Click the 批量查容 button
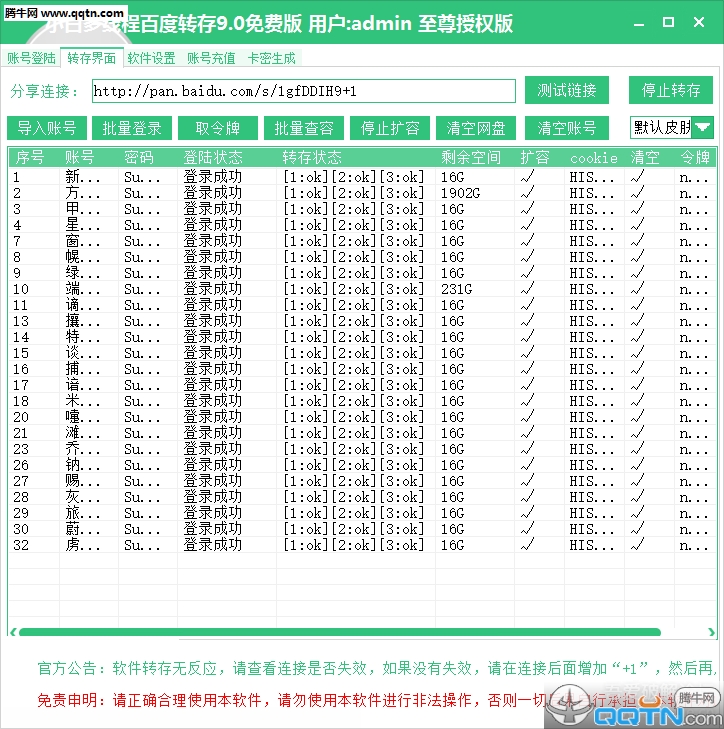 coord(304,128)
